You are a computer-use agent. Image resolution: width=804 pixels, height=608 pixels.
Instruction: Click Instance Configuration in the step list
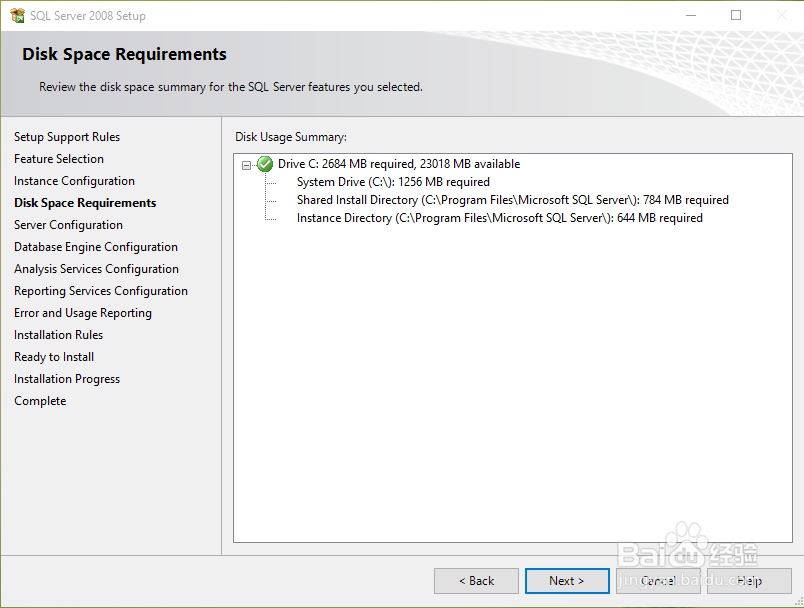tap(74, 181)
